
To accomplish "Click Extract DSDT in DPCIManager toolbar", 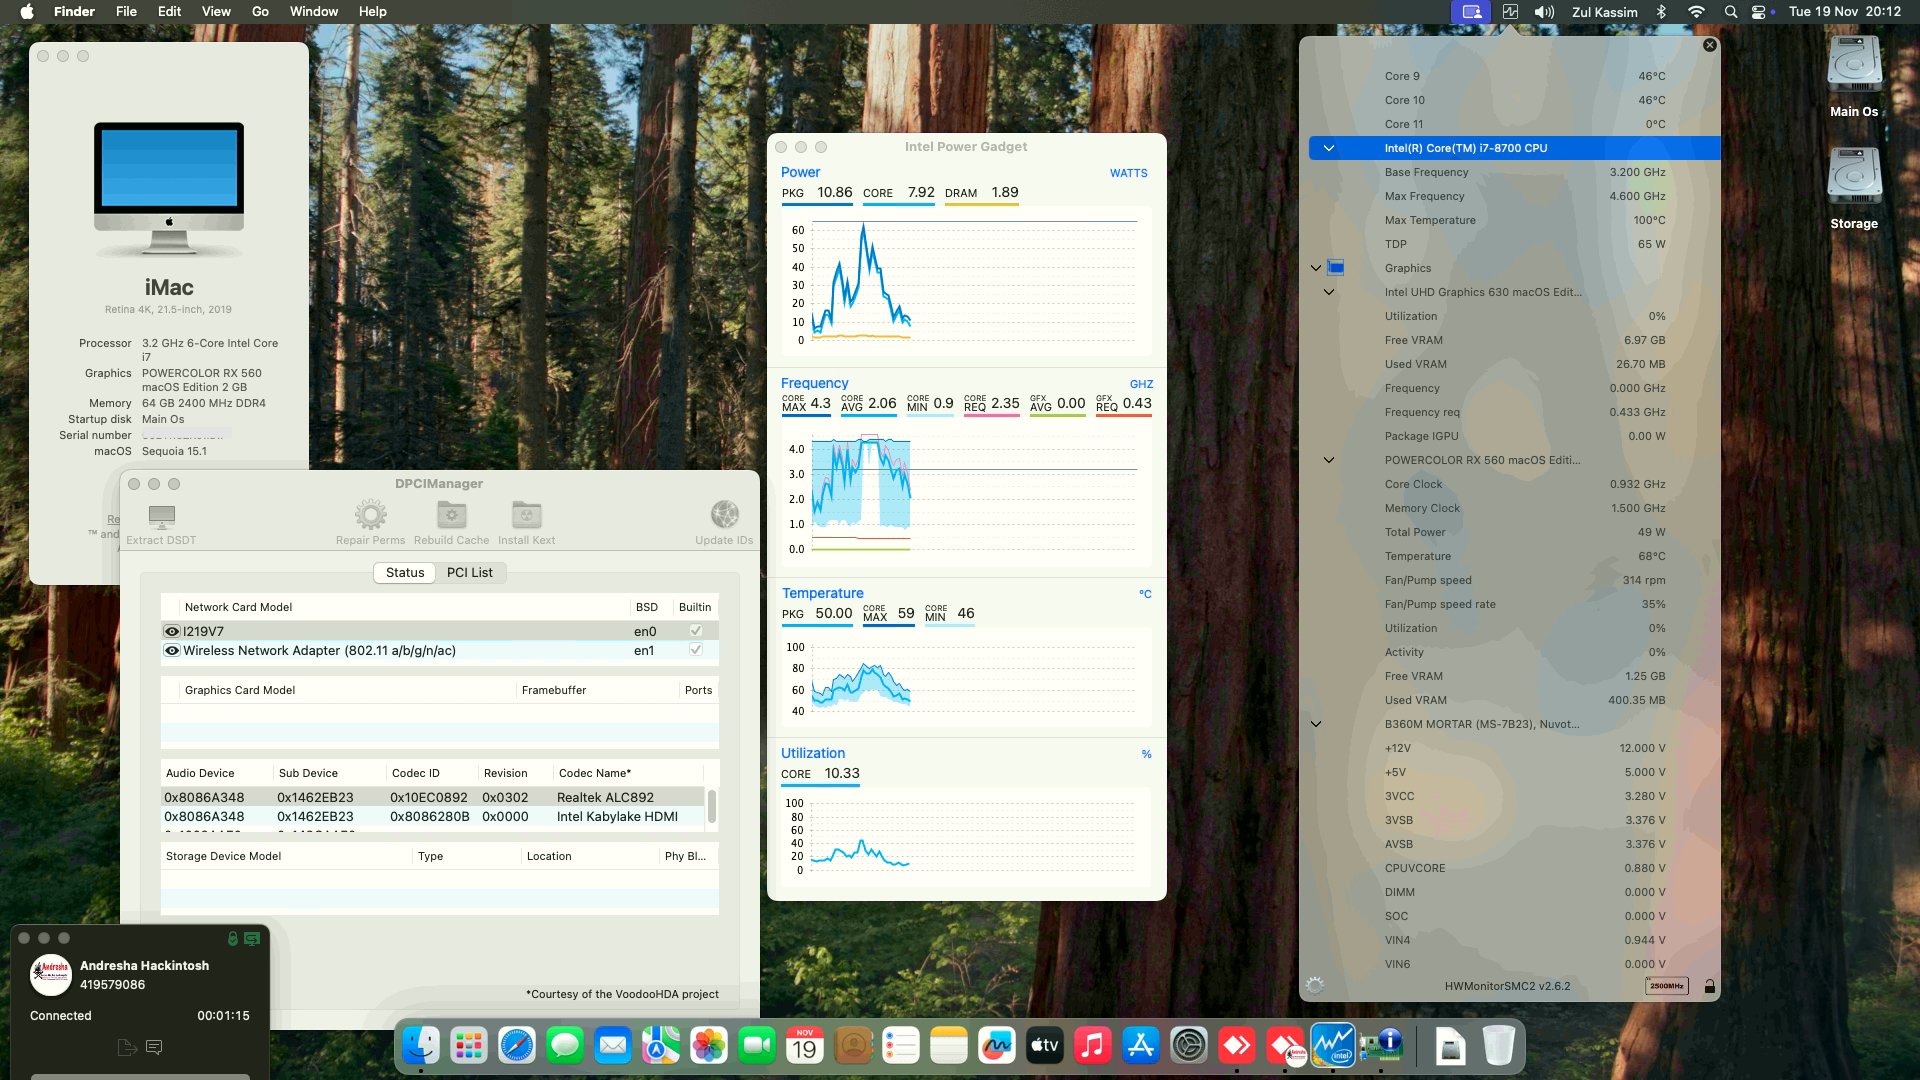I will pos(161,524).
